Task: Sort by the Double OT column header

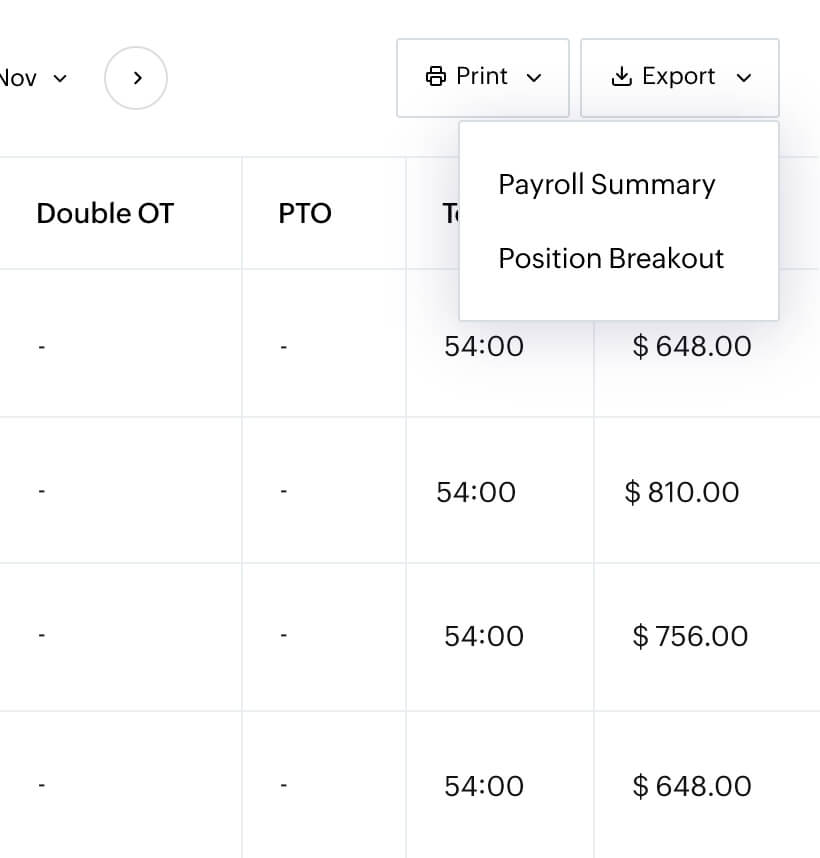Action: point(105,213)
